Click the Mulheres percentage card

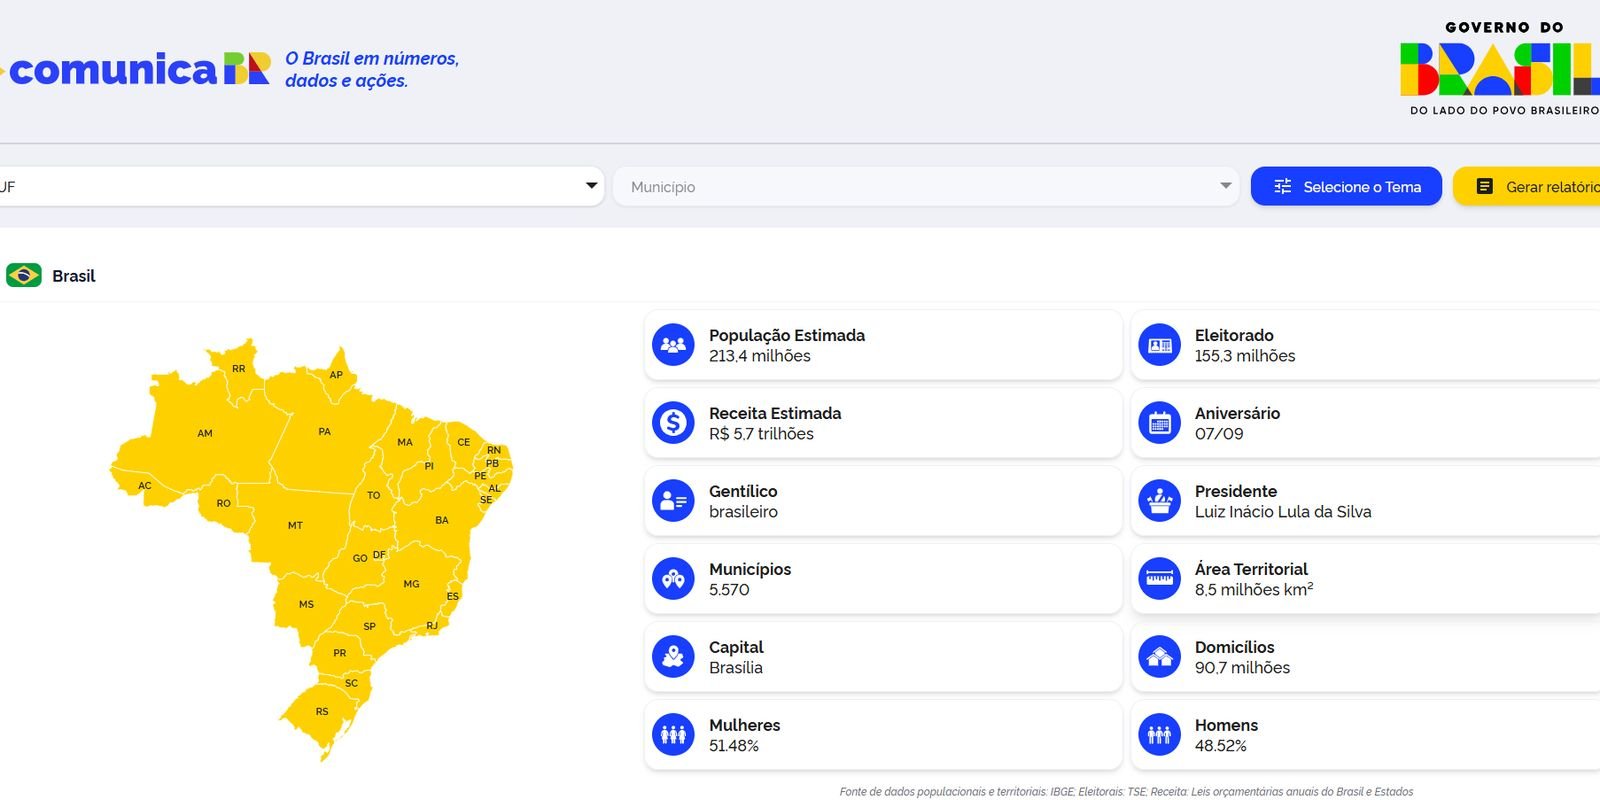pos(883,735)
